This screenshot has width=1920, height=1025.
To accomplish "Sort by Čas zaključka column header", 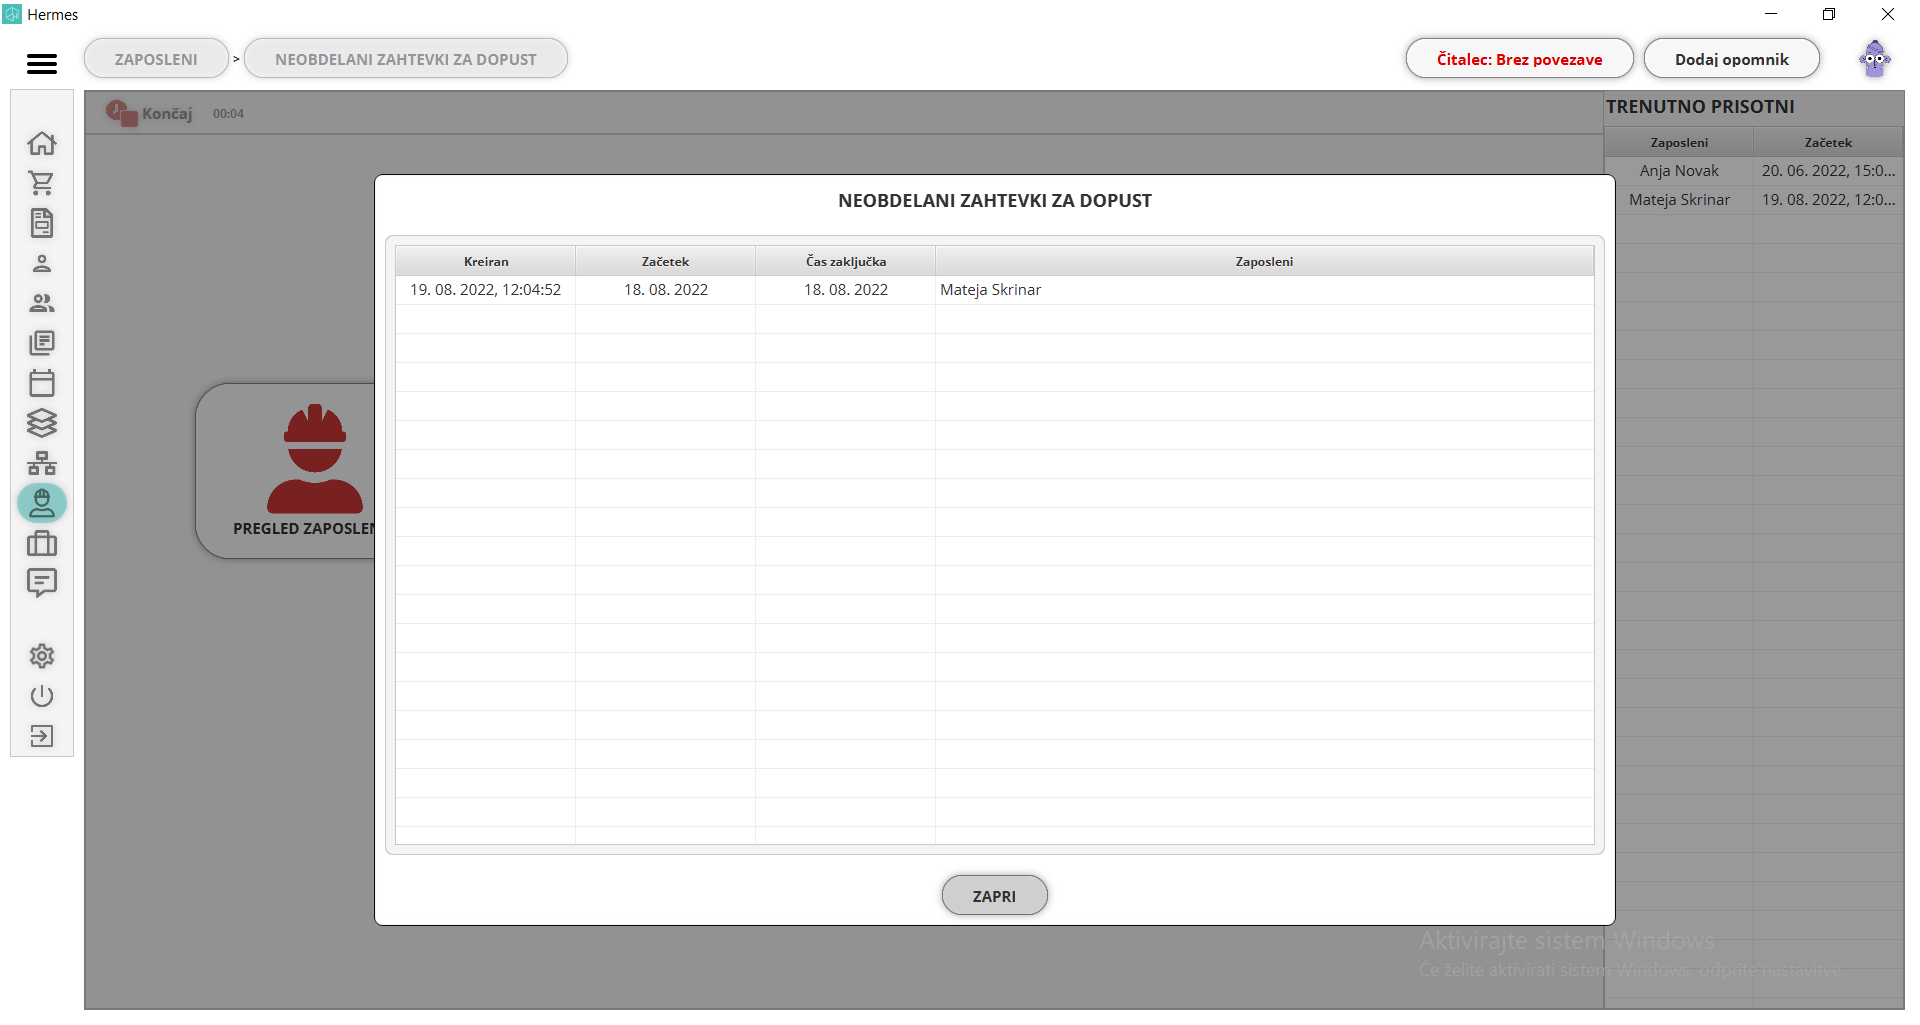I will [846, 261].
